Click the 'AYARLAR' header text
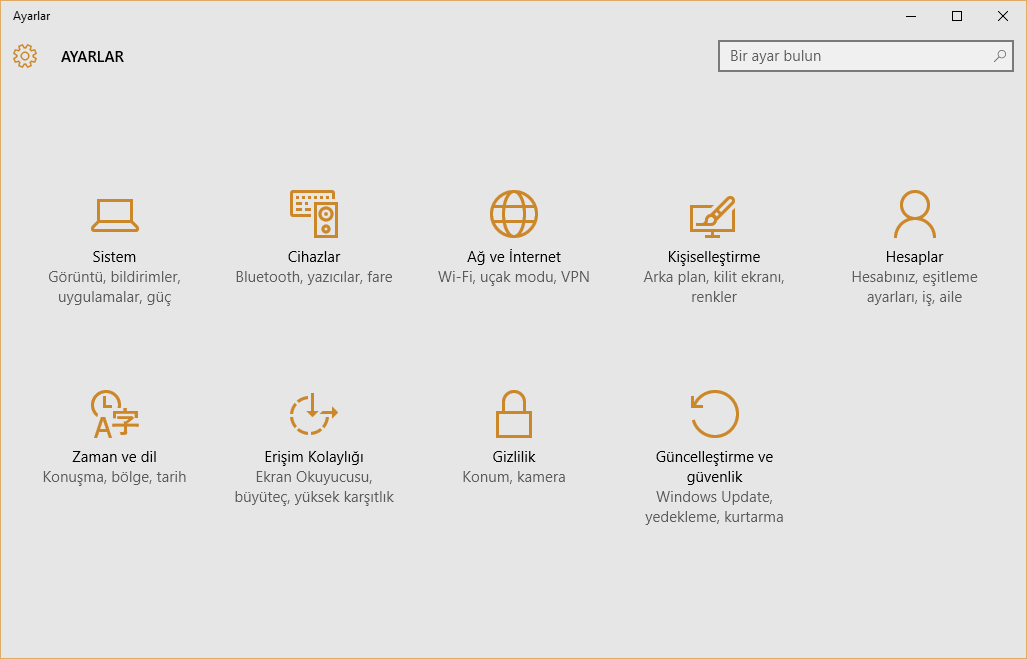This screenshot has height=659, width=1027. coord(92,56)
